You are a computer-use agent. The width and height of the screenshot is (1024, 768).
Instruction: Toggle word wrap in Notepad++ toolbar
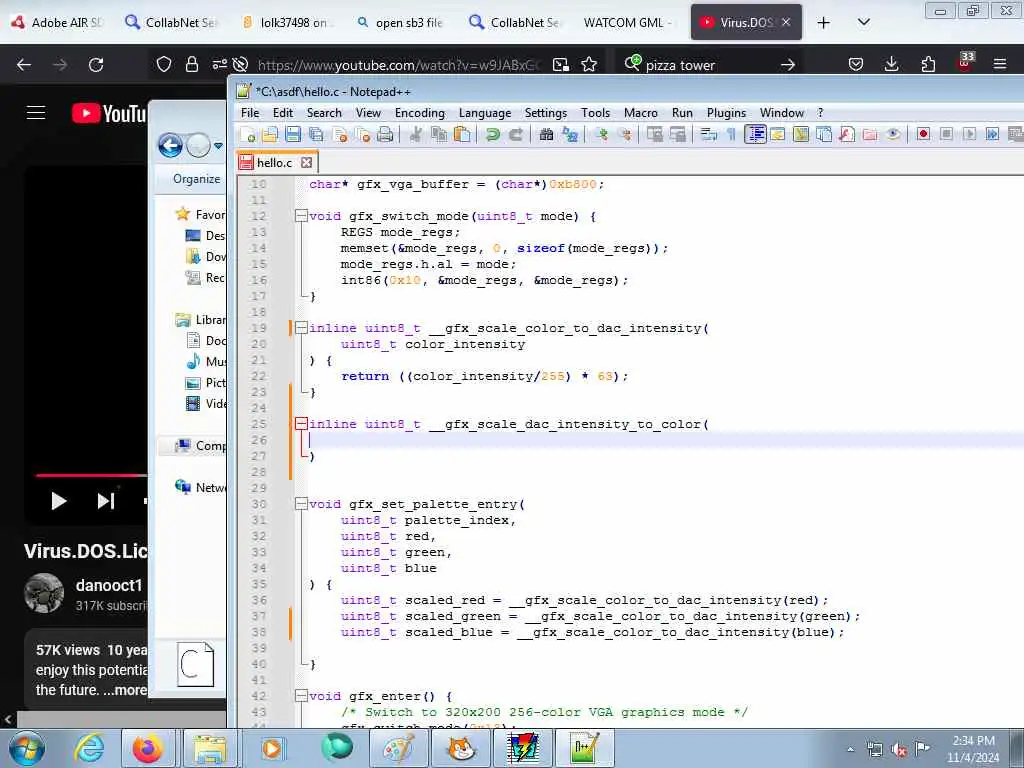709,135
